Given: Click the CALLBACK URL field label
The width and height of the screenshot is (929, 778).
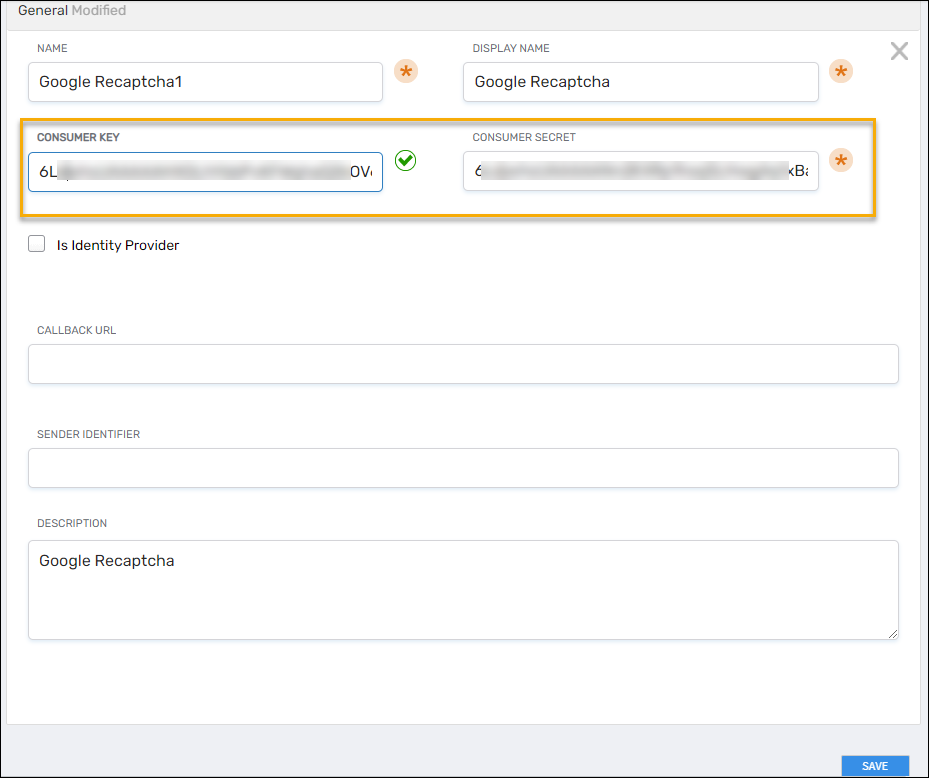Looking at the screenshot, I should coord(77,330).
